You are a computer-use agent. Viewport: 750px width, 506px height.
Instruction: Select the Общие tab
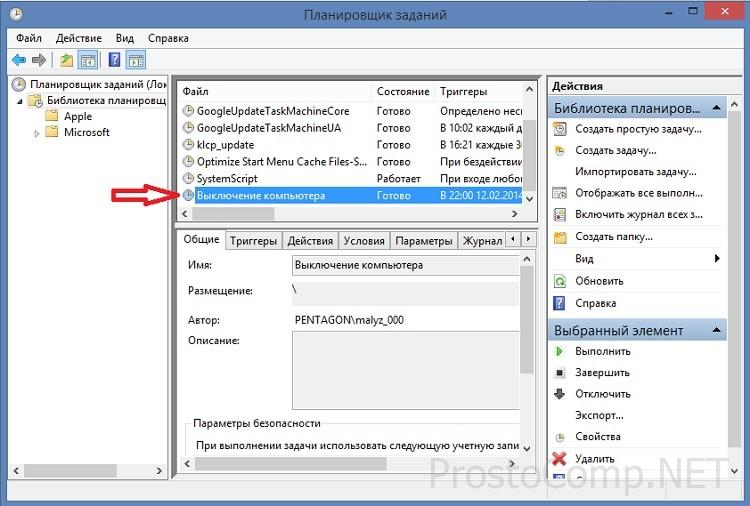(201, 239)
